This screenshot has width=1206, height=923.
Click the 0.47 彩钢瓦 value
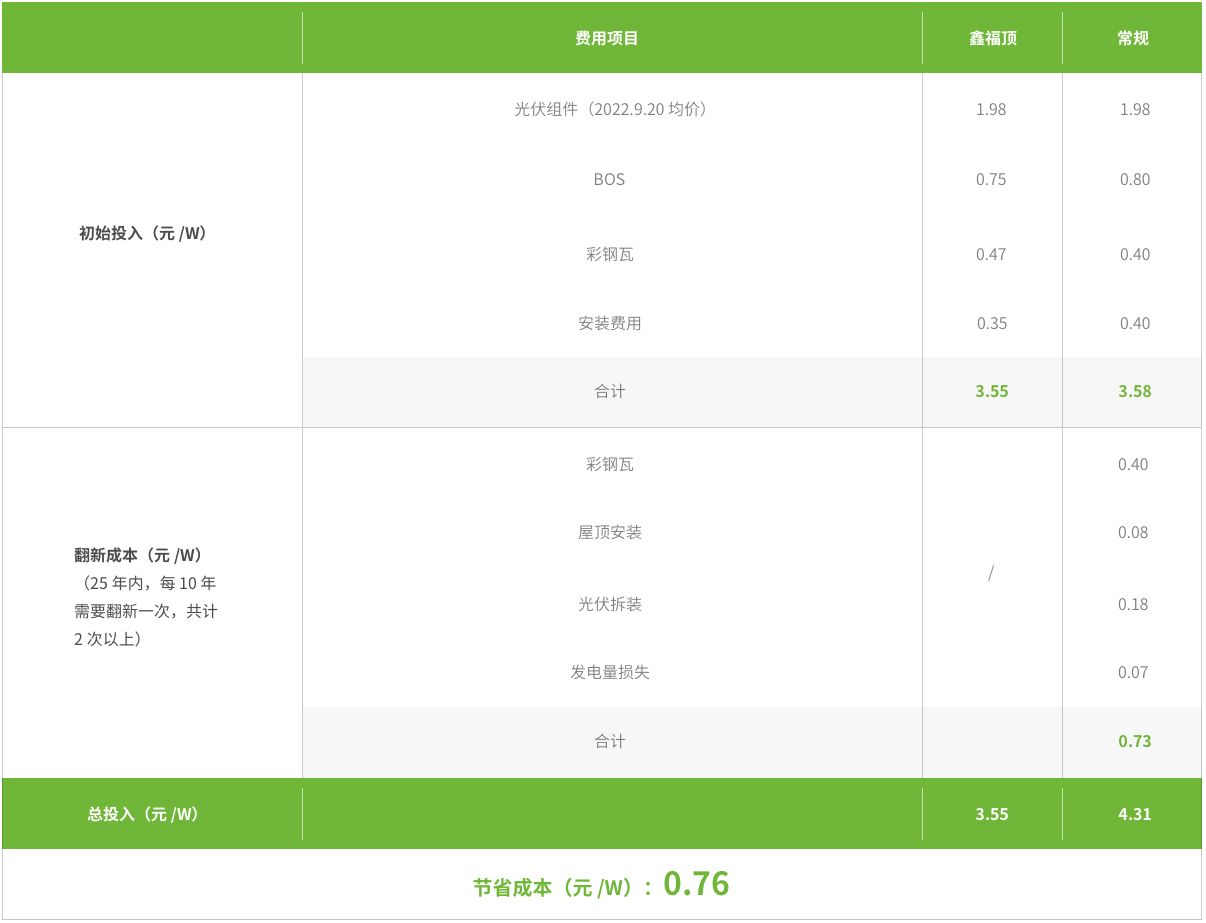[x=991, y=254]
